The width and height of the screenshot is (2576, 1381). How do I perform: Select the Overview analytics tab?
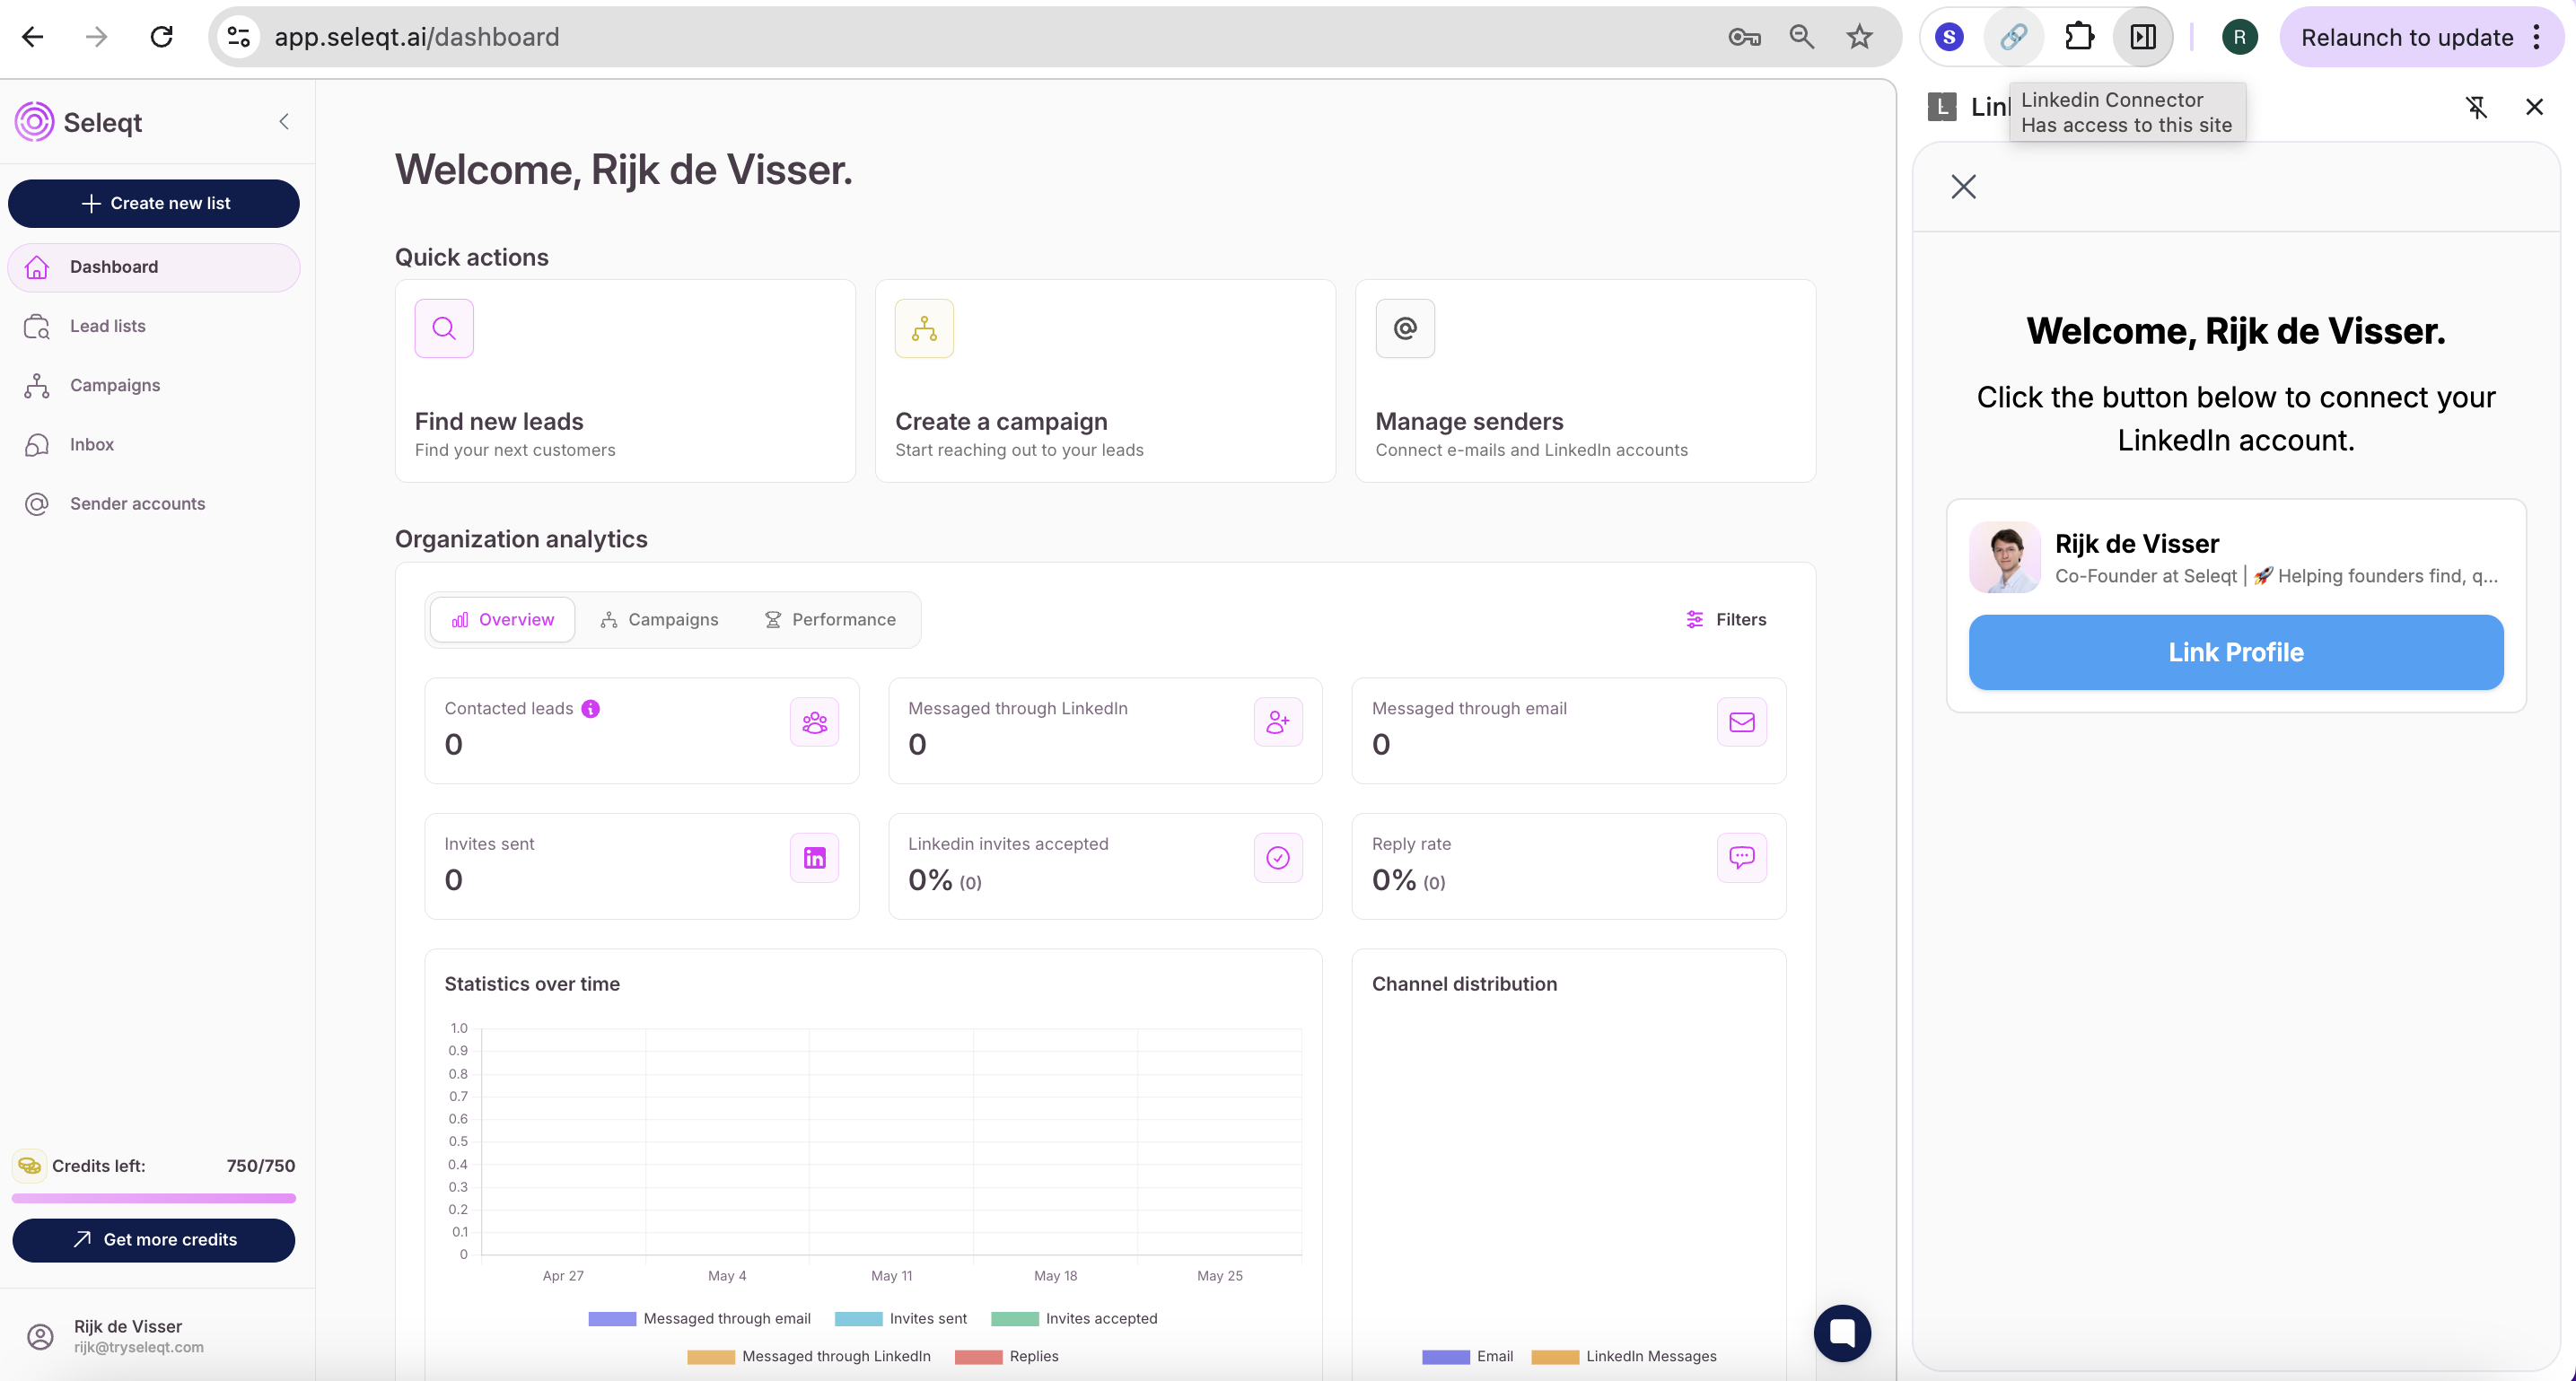[502, 619]
